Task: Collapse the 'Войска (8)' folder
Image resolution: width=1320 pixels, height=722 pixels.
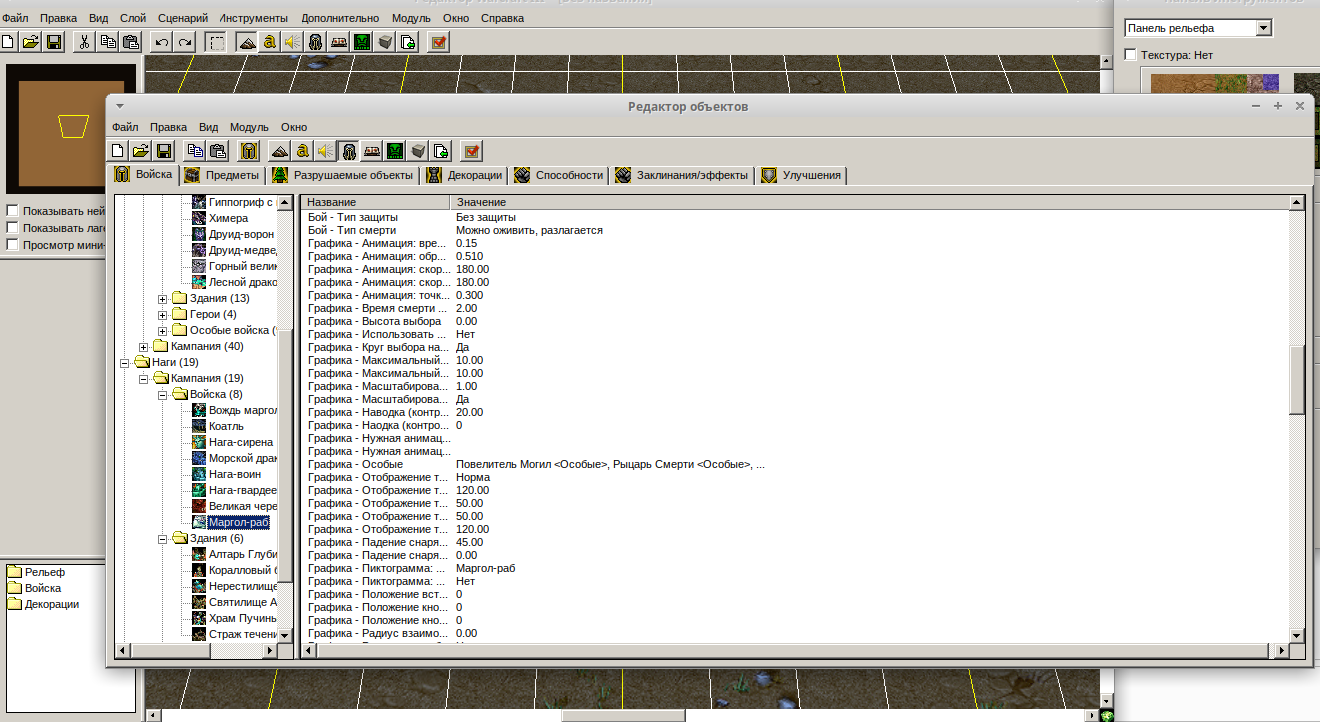Action: pyautogui.click(x=164, y=395)
